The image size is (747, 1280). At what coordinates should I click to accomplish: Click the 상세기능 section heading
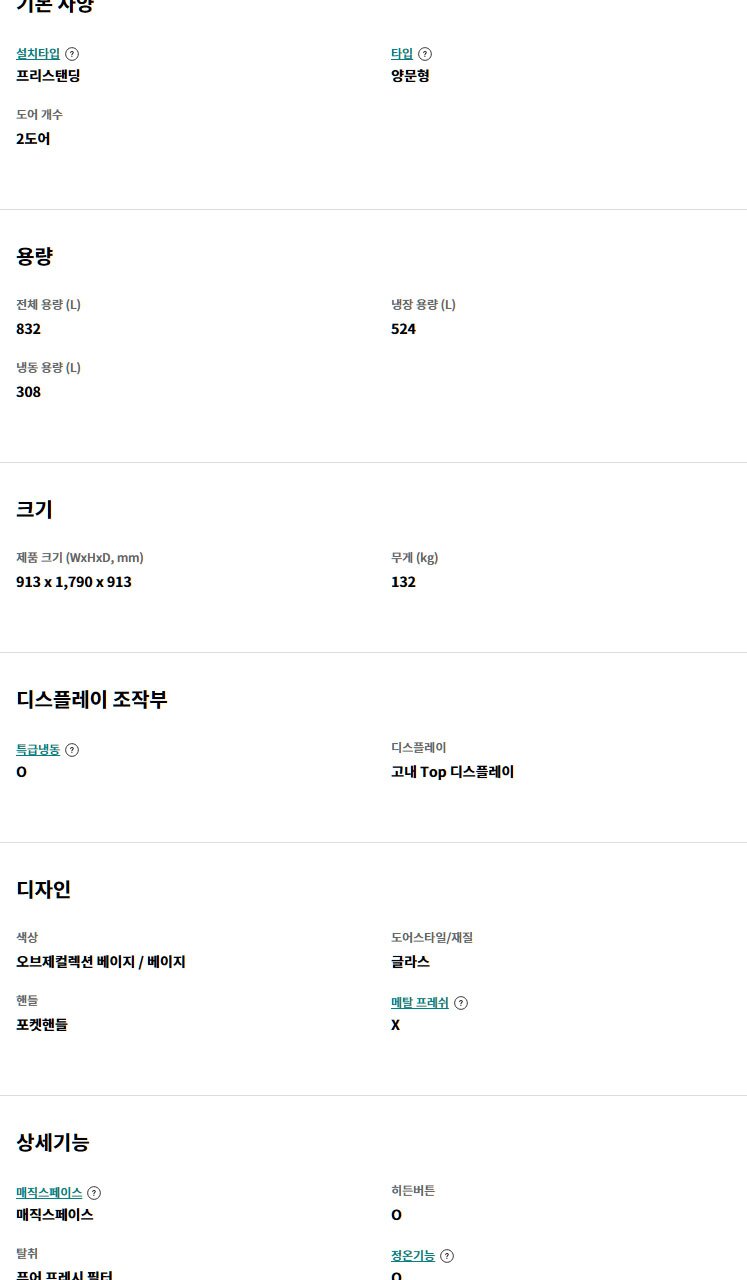click(x=53, y=1142)
